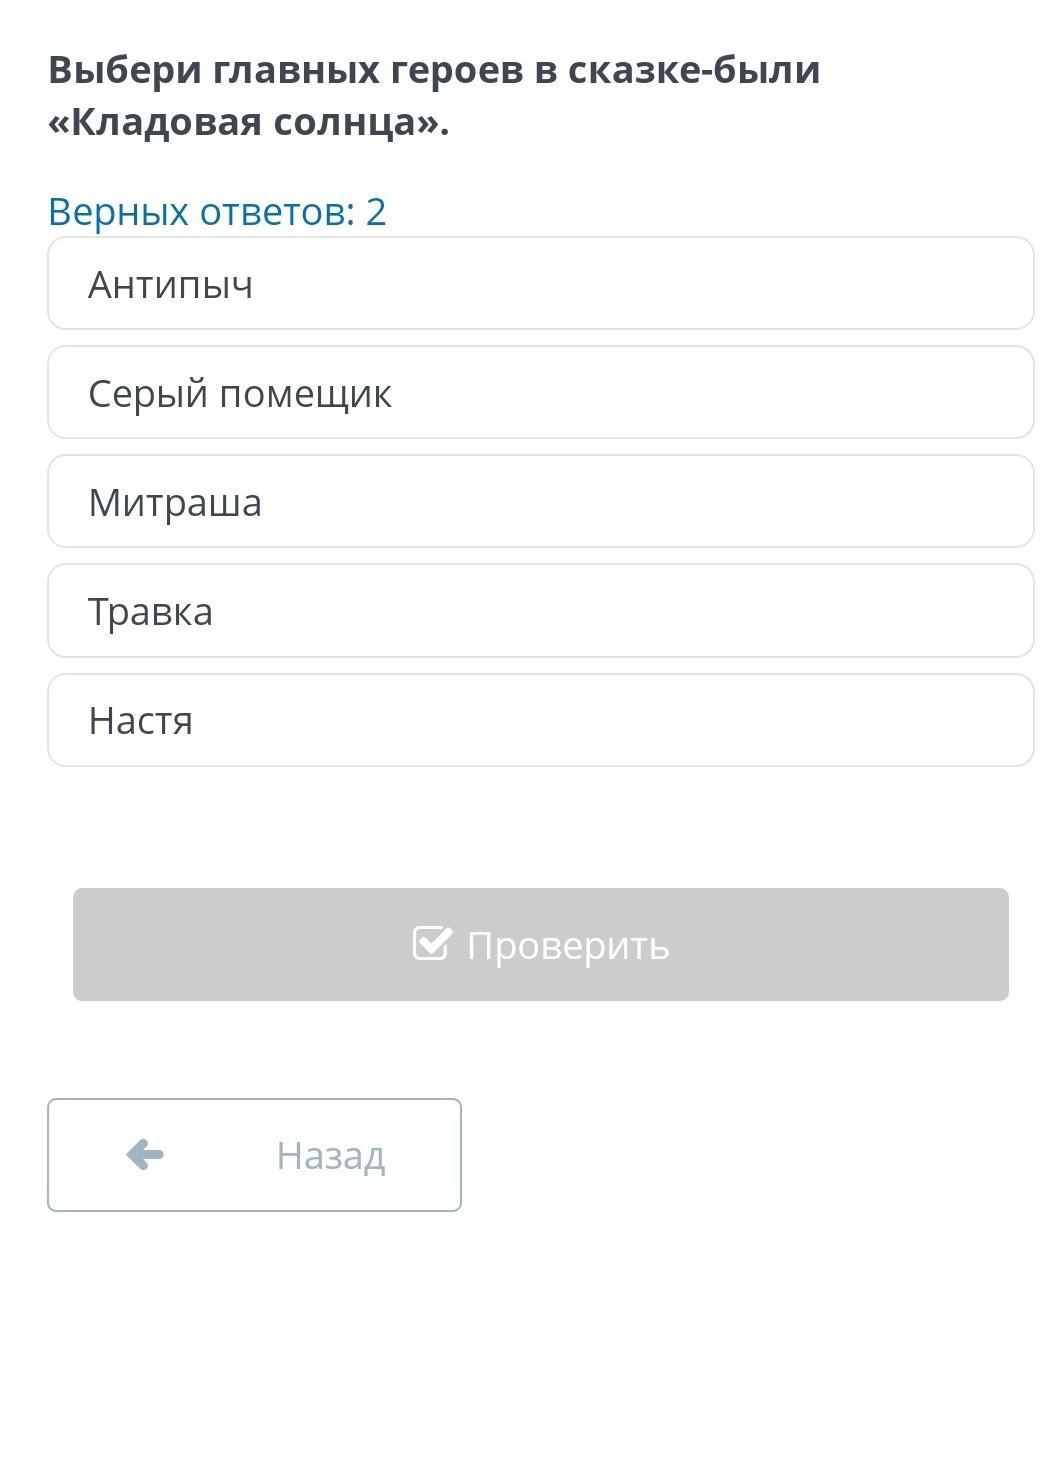Image resolution: width=1046 pixels, height=1474 pixels.
Task: Tap the word Травка in the list
Action: (150, 612)
